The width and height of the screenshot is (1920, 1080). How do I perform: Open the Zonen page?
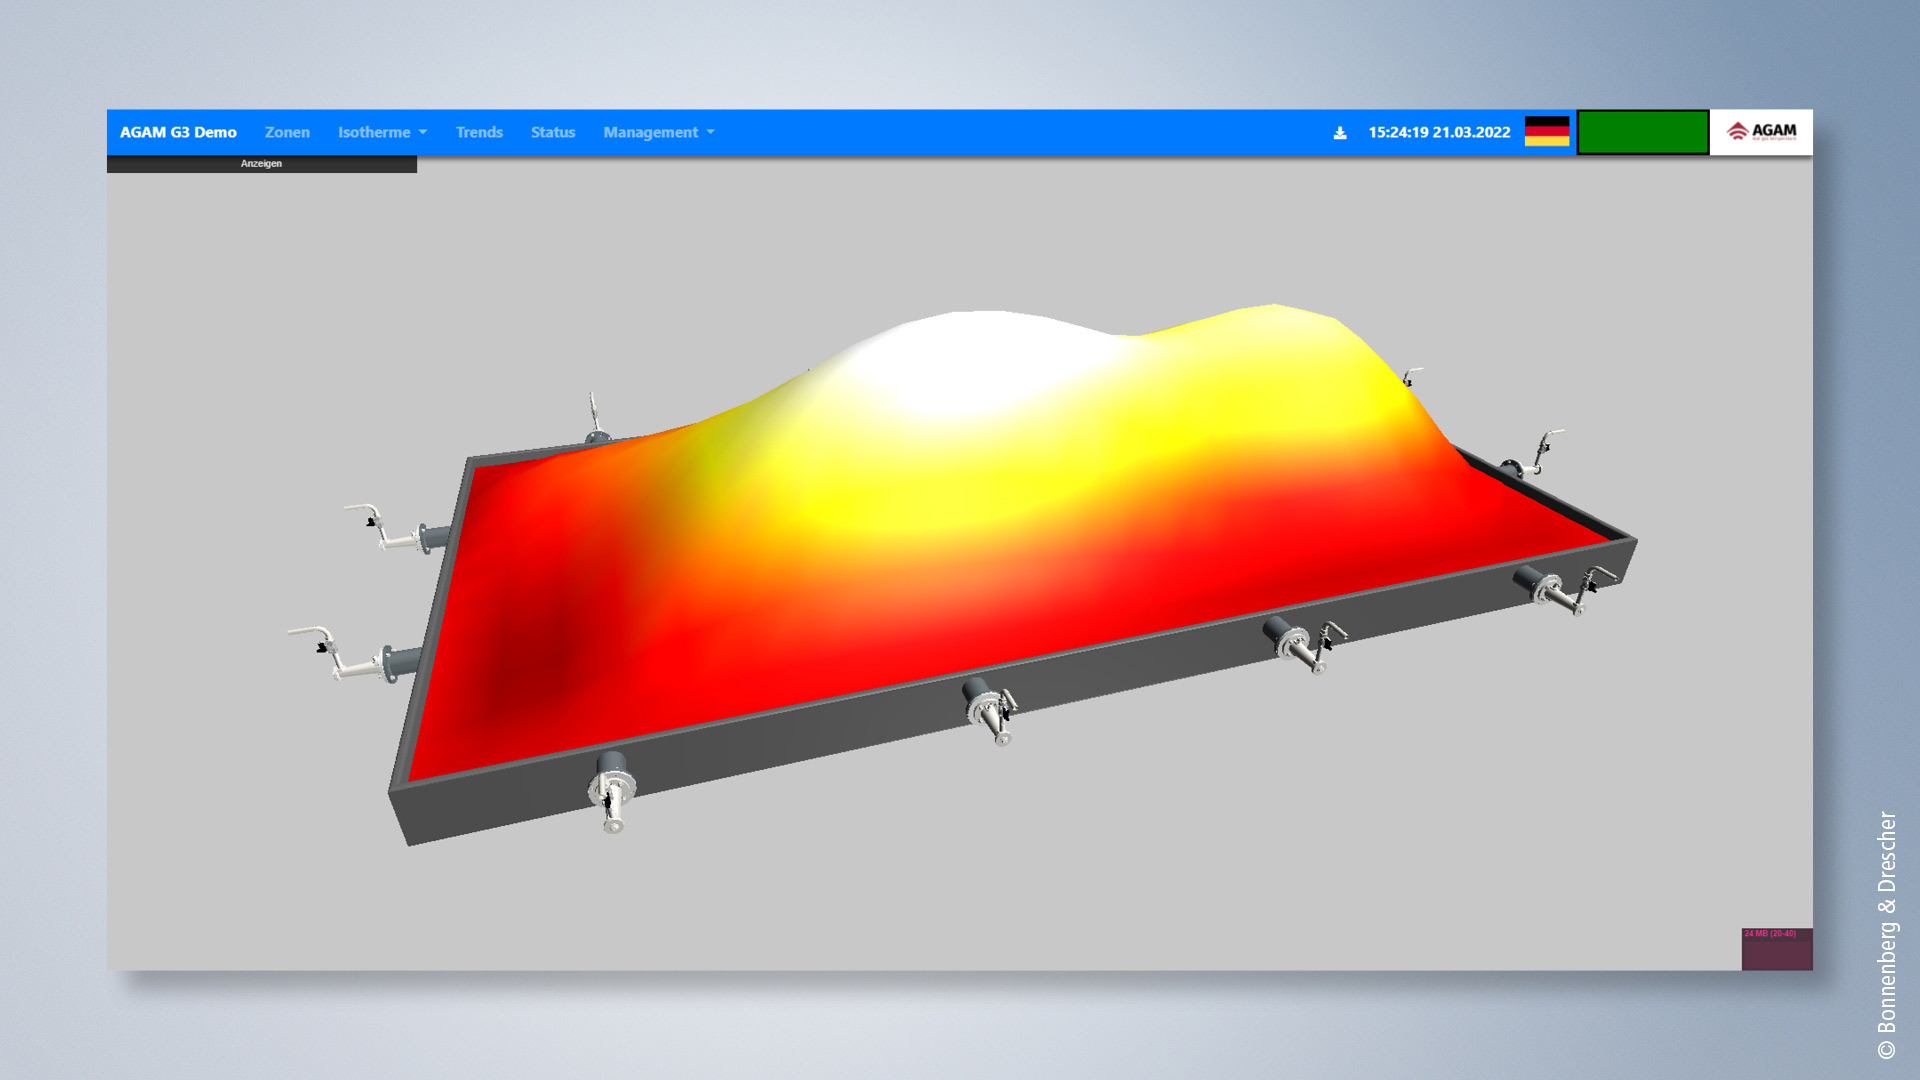click(x=287, y=132)
